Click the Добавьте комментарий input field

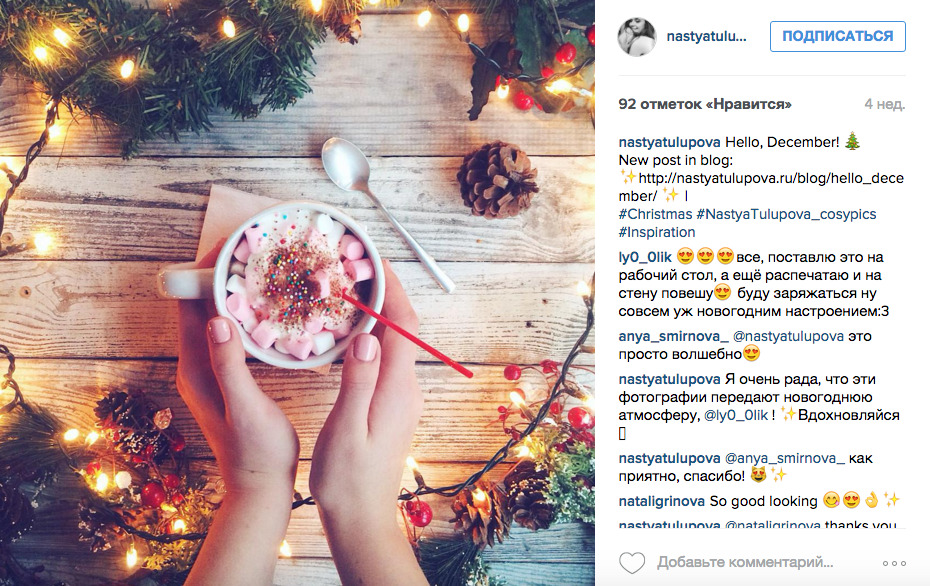pos(744,562)
